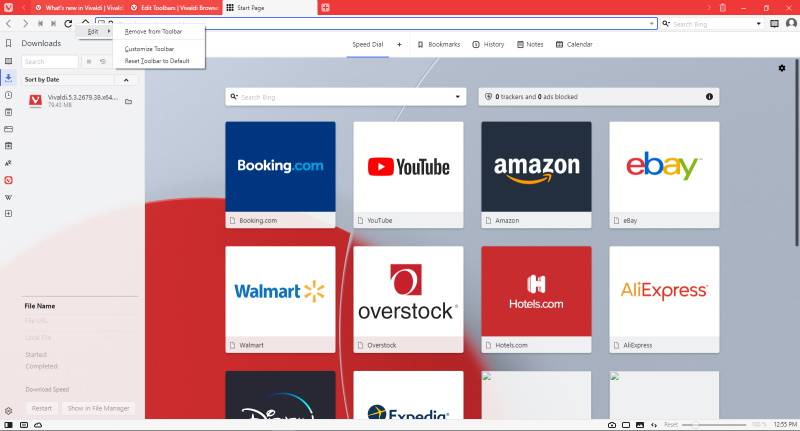Image resolution: width=800 pixels, height=431 pixels.
Task: Select the Start Page tab
Action: click(268, 8)
